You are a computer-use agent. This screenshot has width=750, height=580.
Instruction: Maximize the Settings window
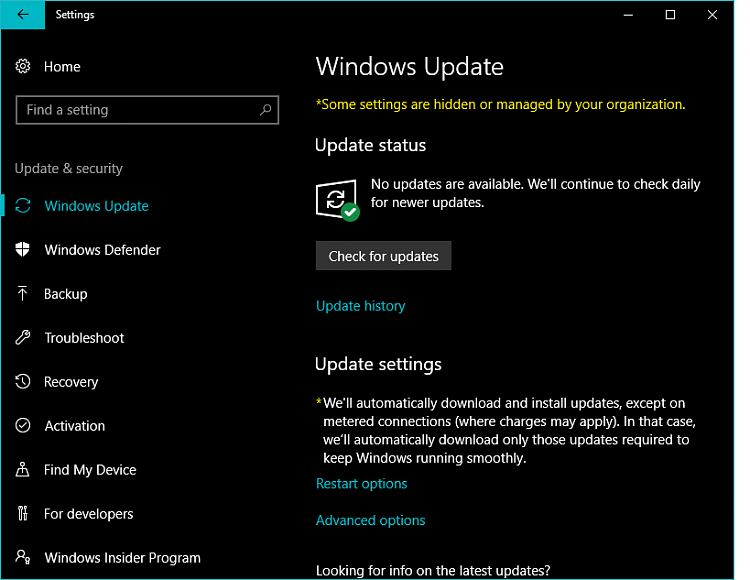point(670,15)
